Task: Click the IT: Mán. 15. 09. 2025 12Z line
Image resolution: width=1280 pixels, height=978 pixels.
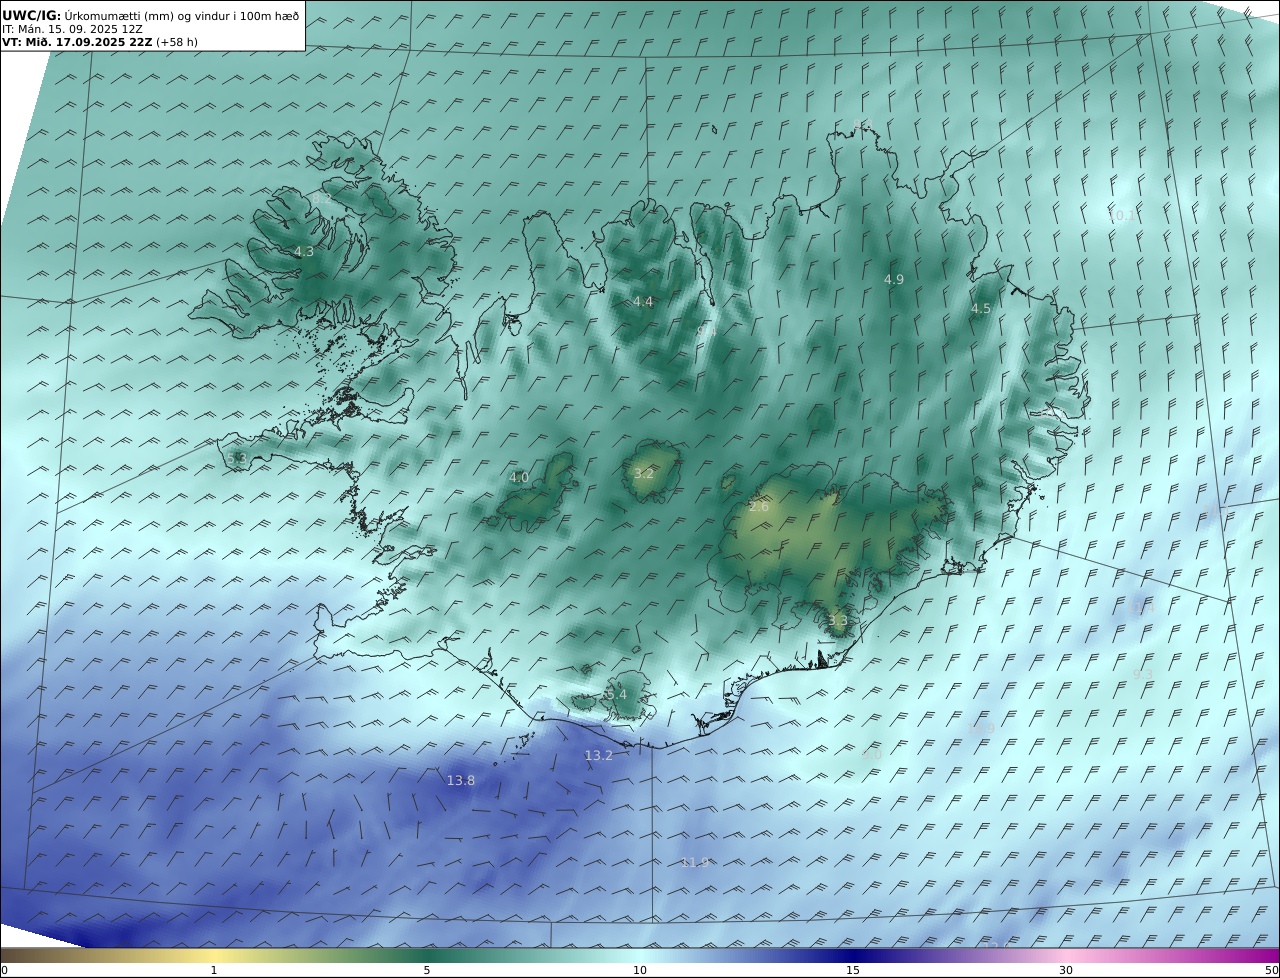Action: pos(72,29)
